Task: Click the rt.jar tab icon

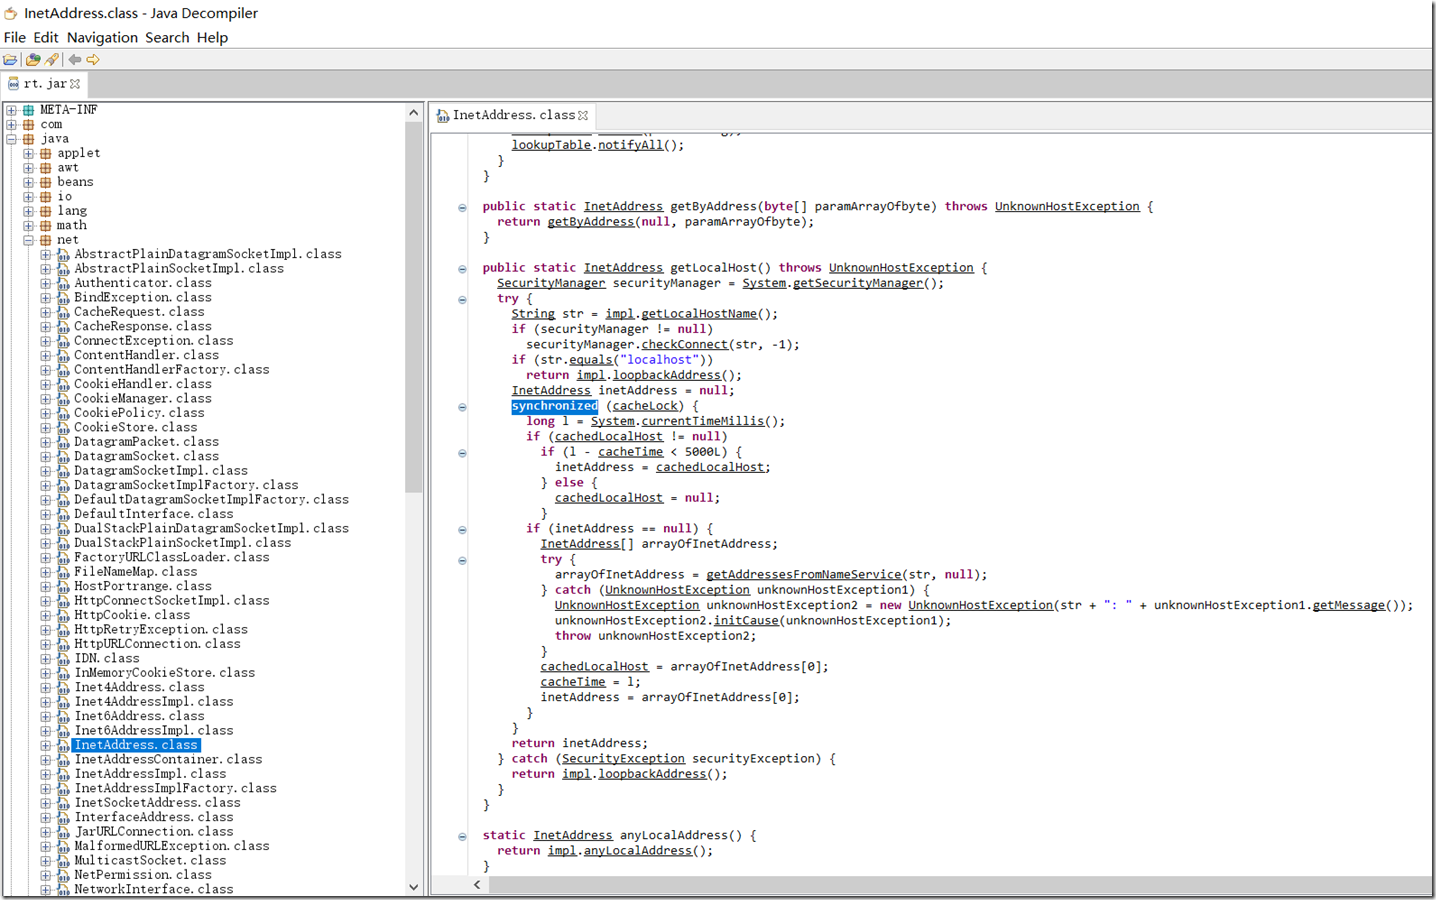Action: (14, 84)
